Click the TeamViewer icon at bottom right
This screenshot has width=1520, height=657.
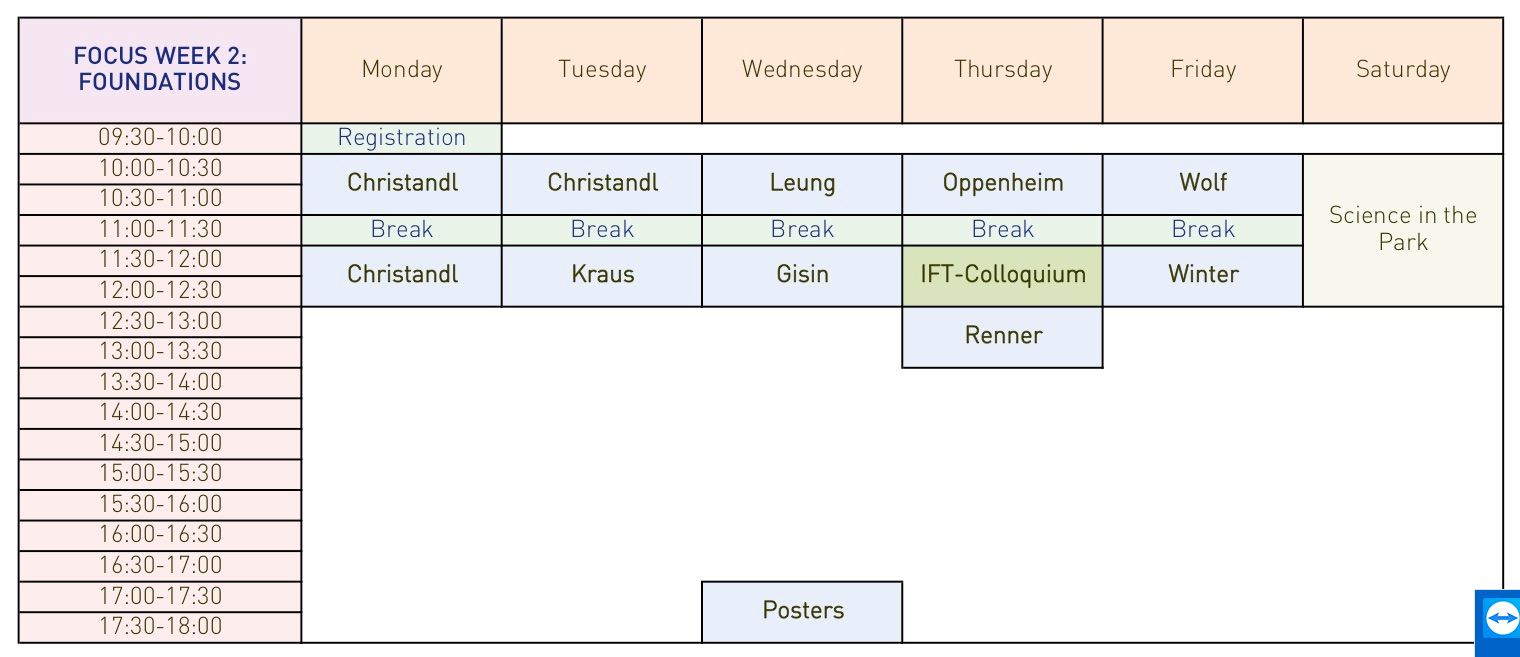1498,622
